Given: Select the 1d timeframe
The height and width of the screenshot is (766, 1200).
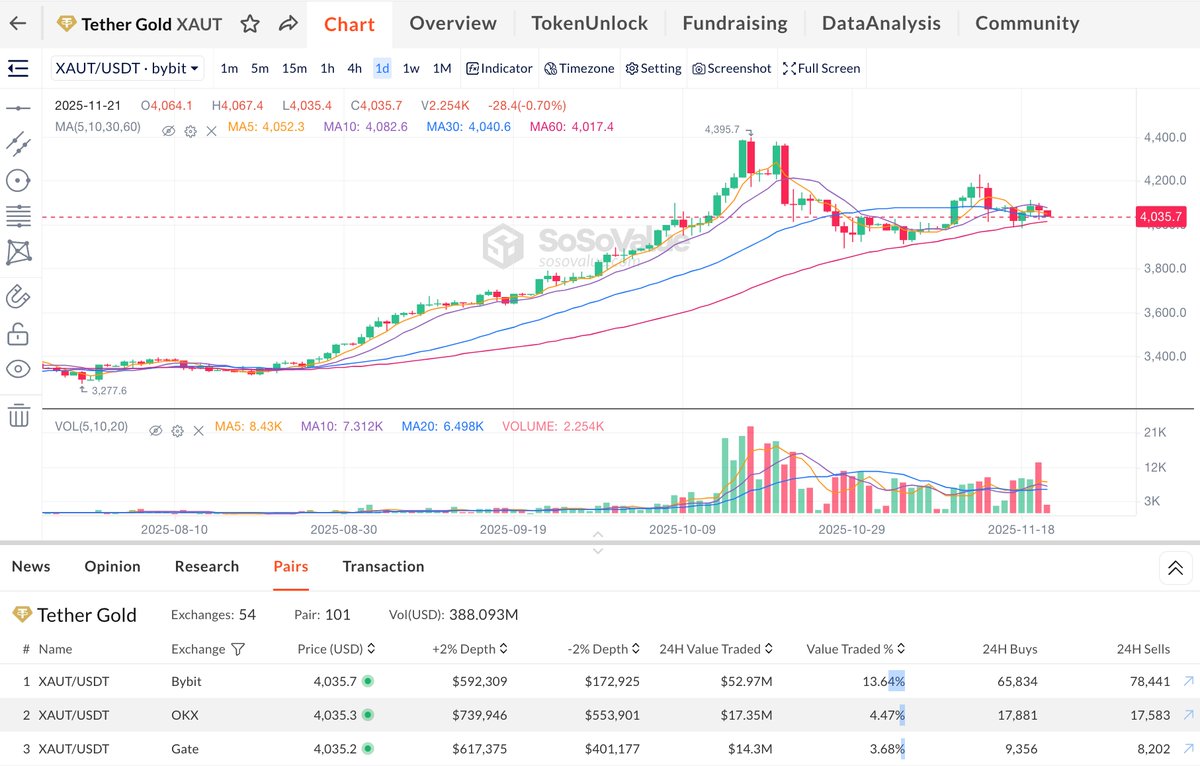Looking at the screenshot, I should point(382,68).
